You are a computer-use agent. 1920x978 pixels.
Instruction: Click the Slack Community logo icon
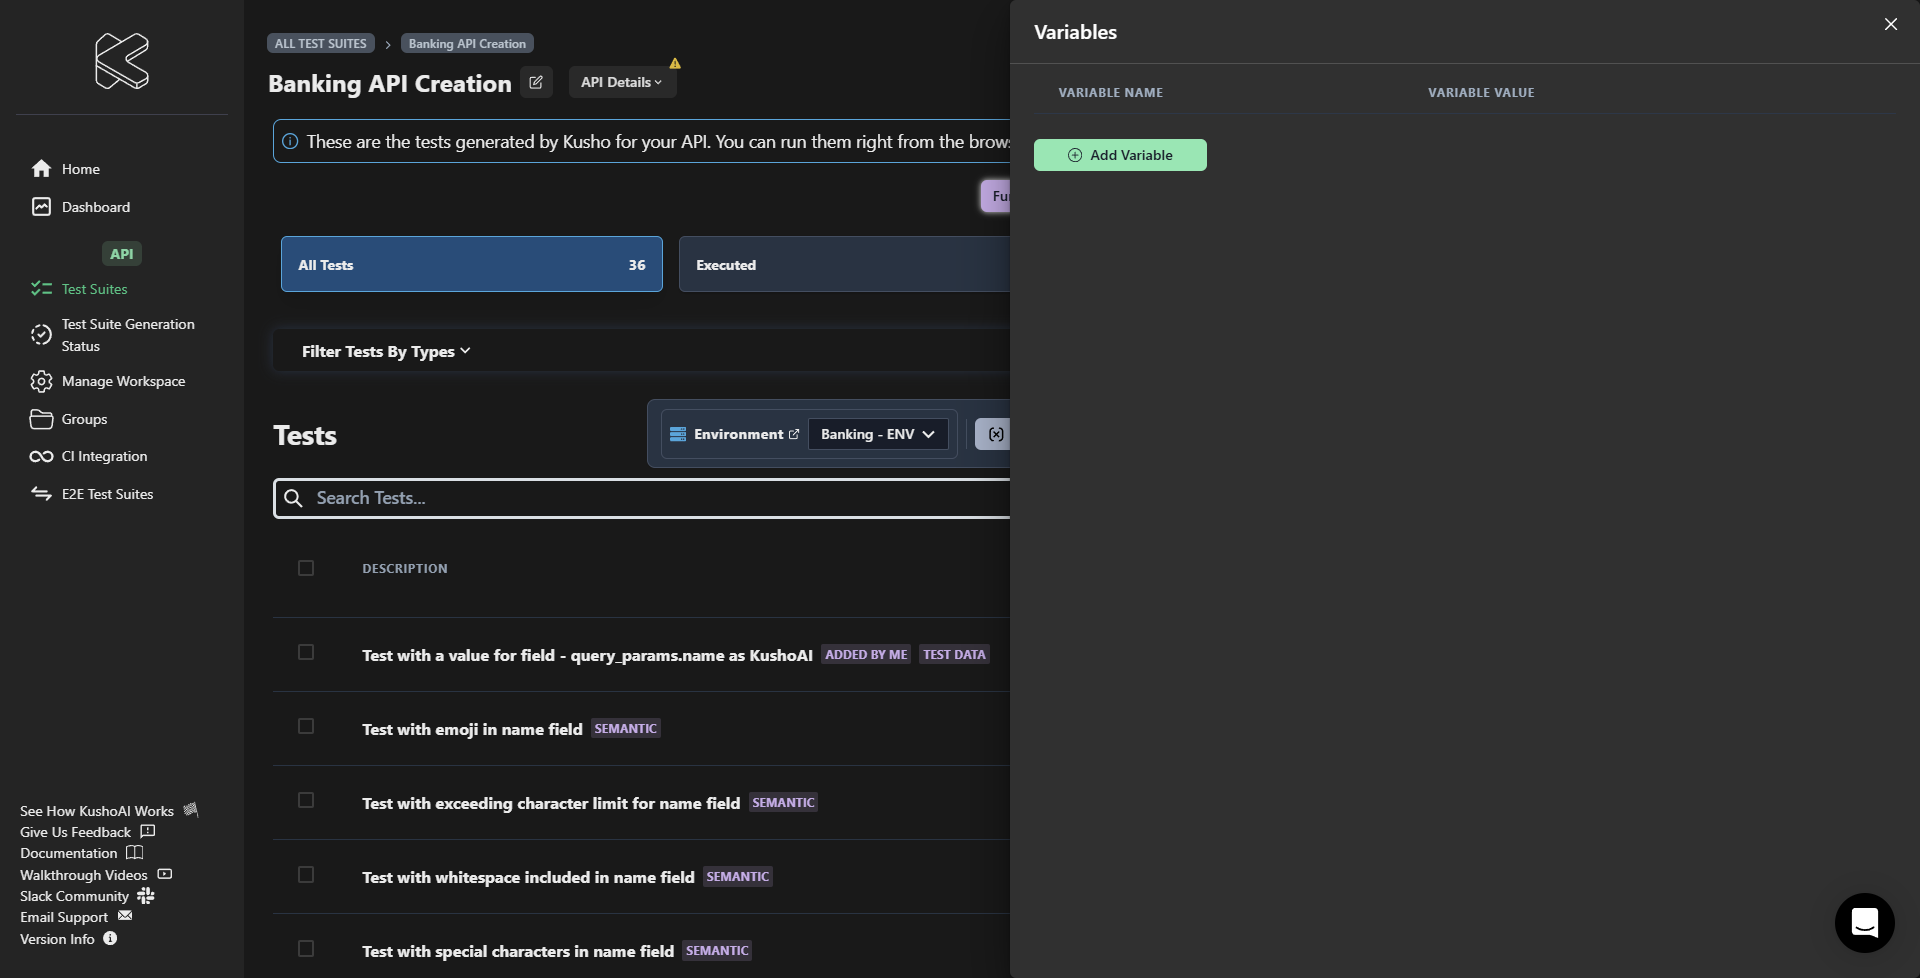coord(146,895)
